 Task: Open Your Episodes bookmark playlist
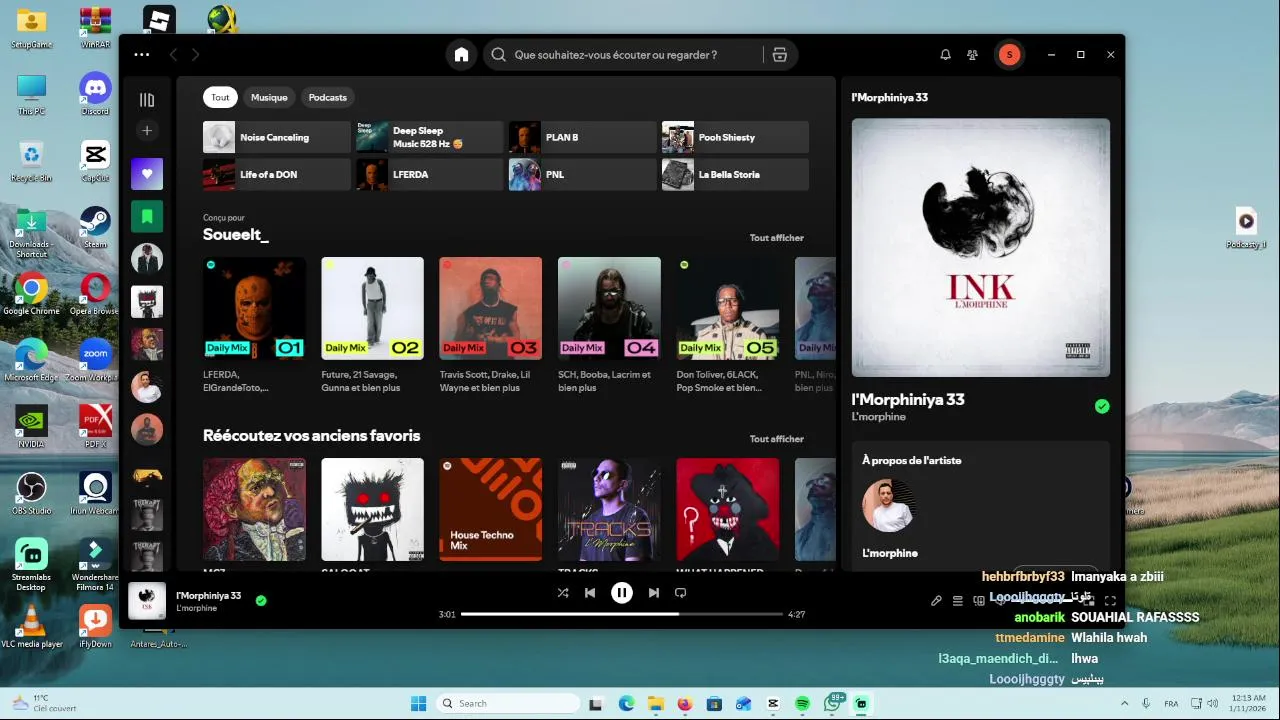click(x=147, y=216)
